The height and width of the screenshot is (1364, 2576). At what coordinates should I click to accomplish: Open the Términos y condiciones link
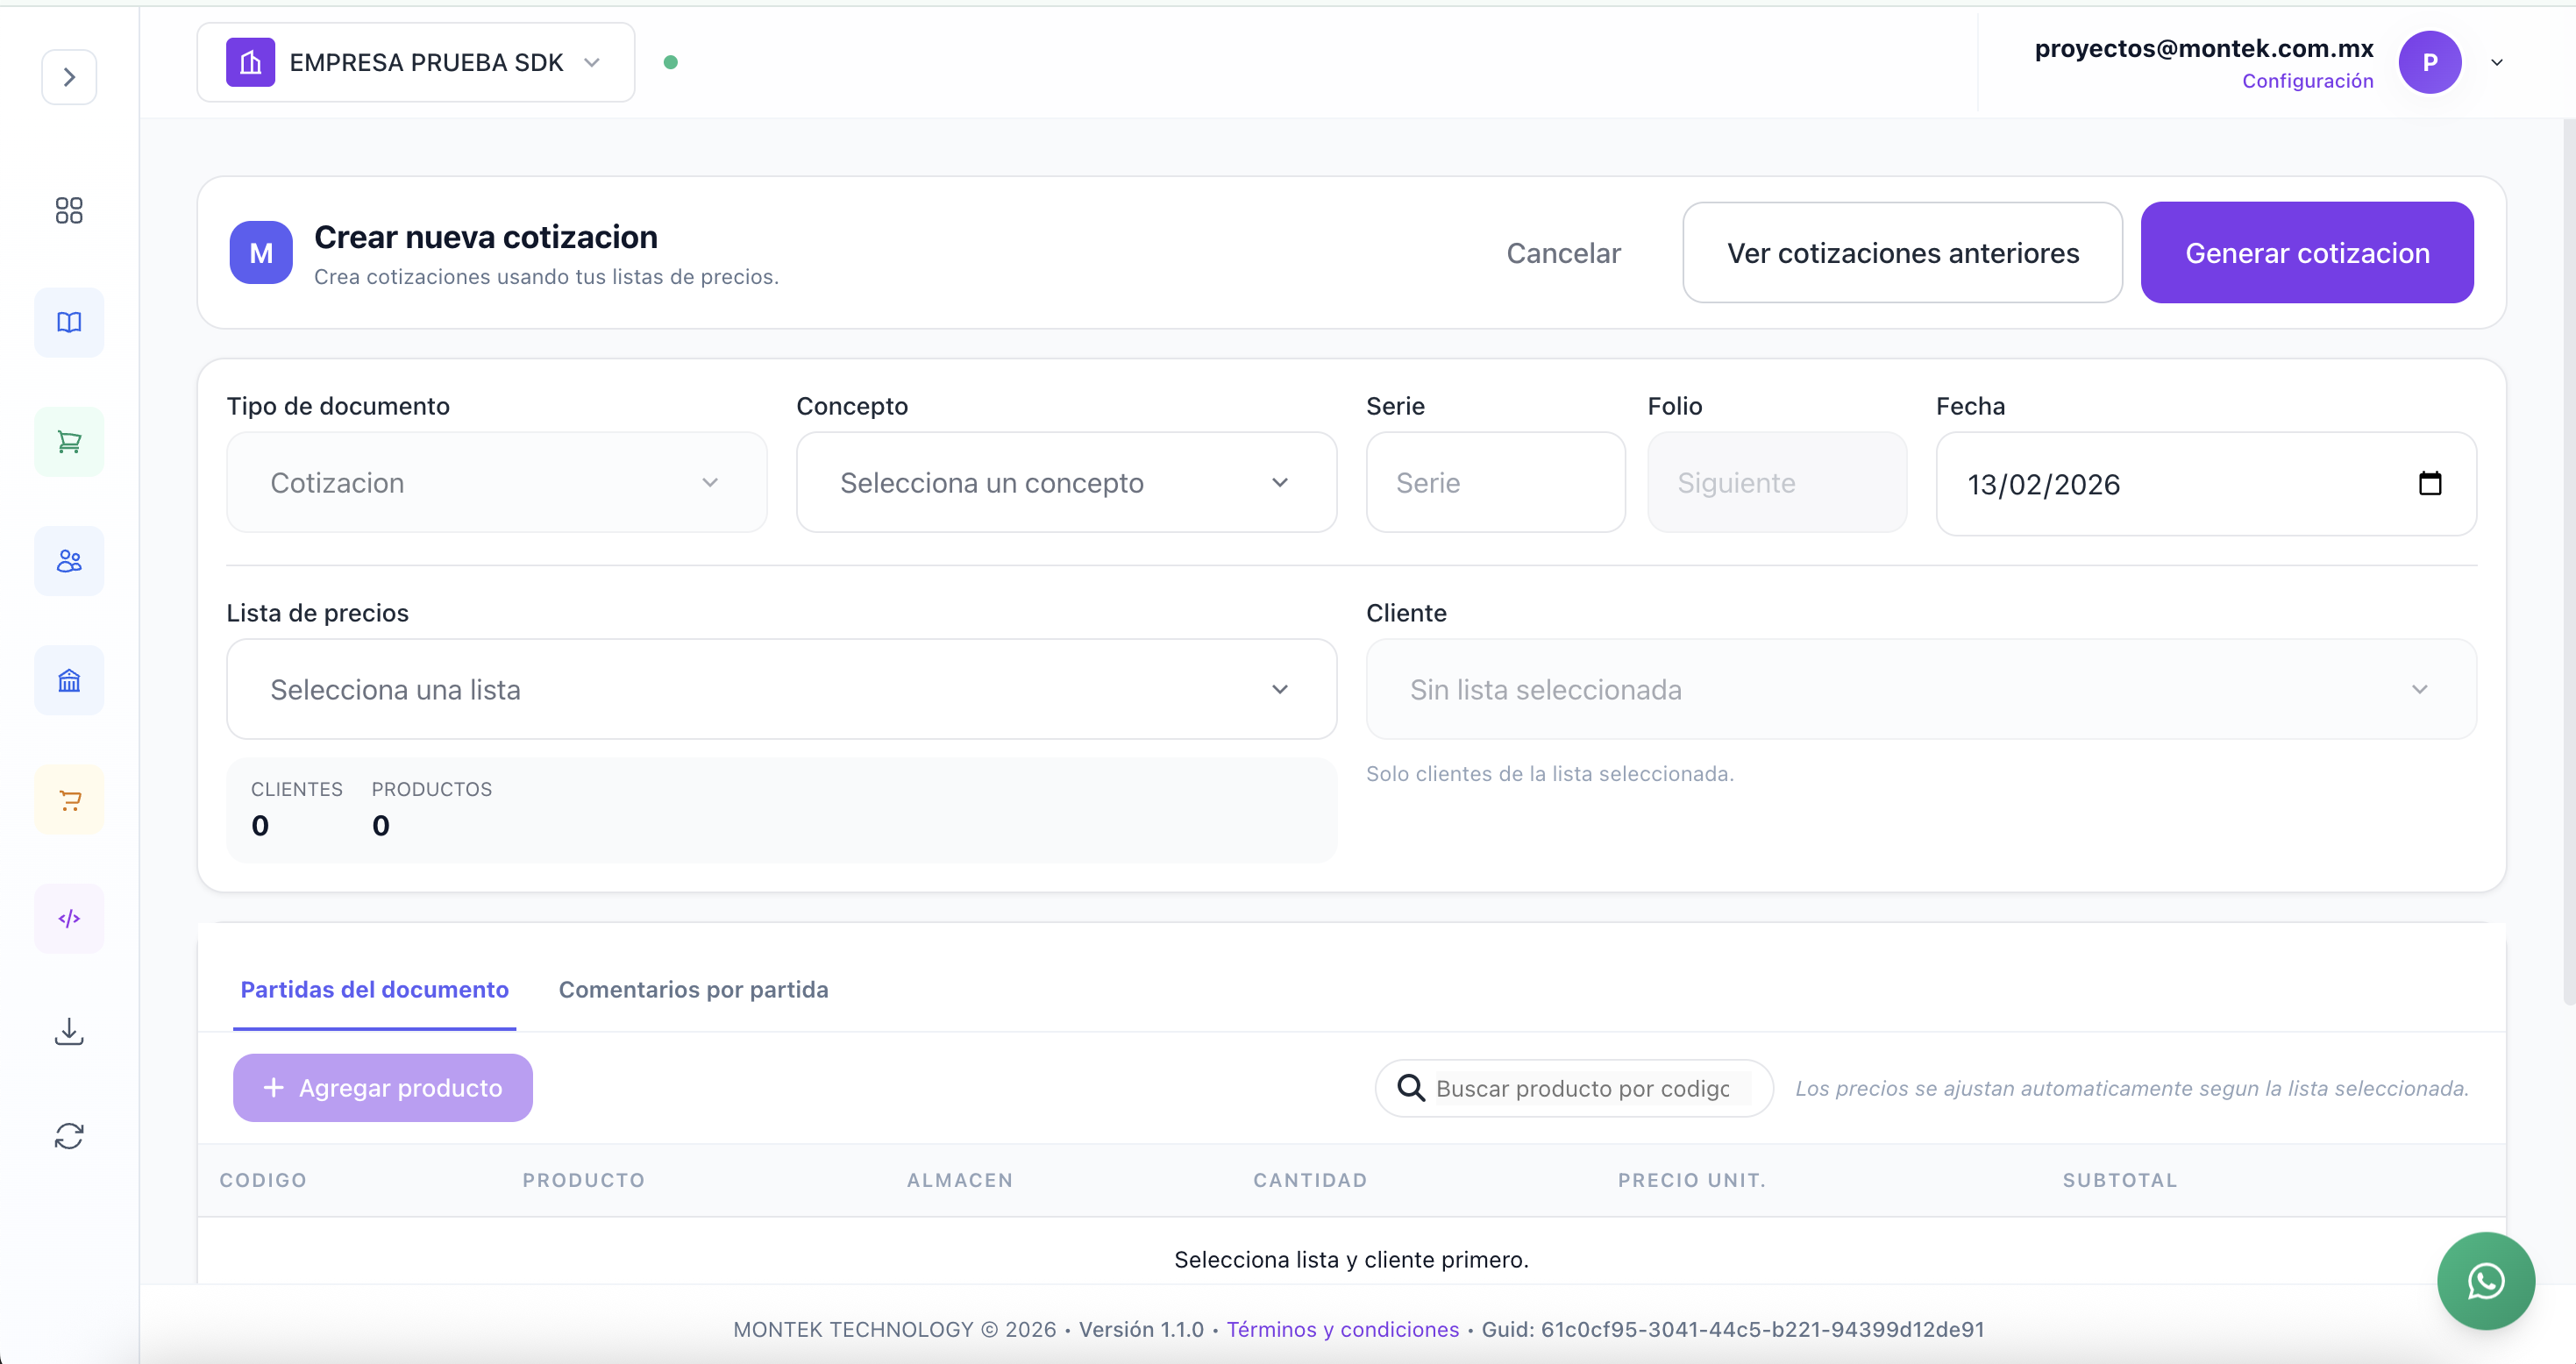1342,1329
